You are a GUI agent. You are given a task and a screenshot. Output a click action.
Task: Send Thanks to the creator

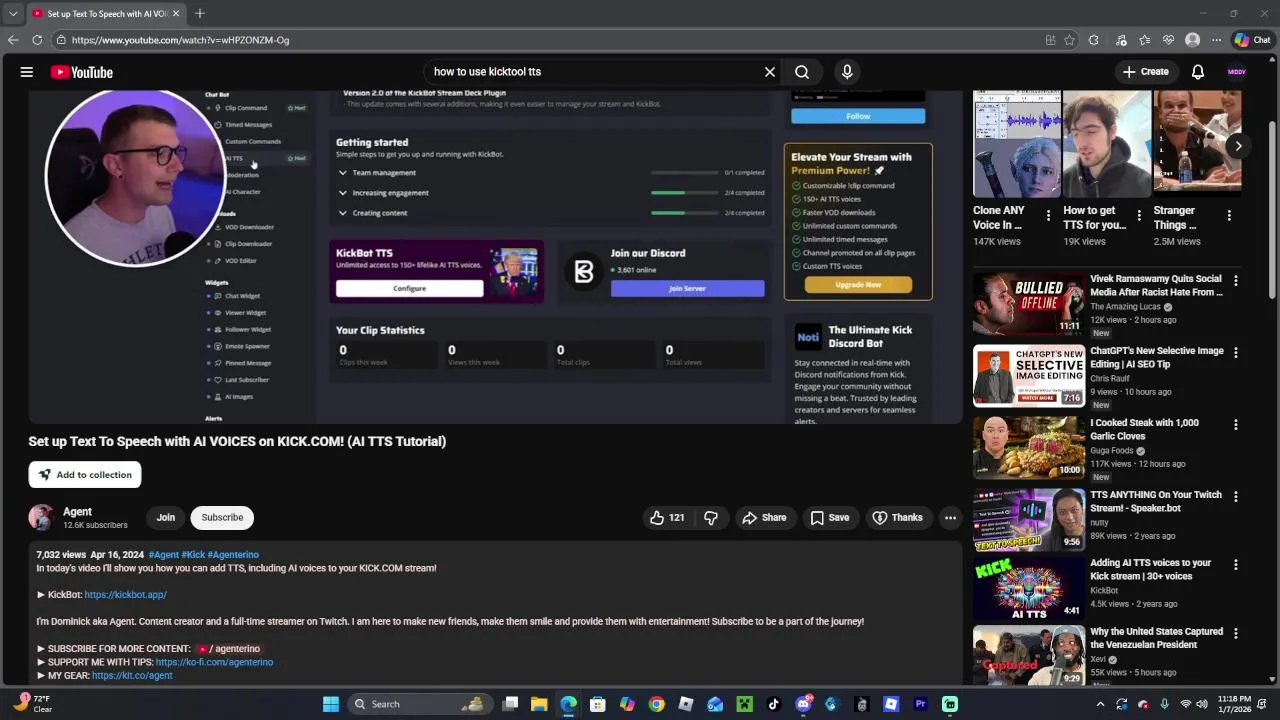(897, 517)
